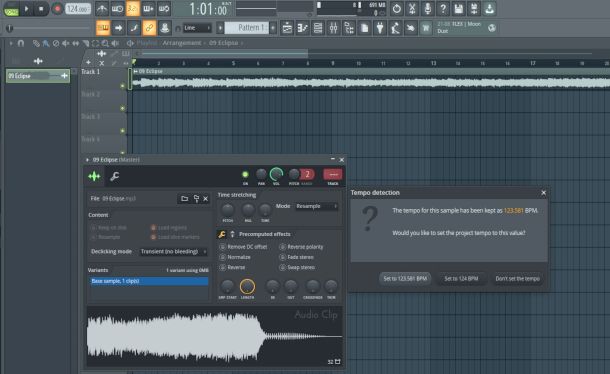The width and height of the screenshot is (610, 374).
Task: Click the 1:01:00 time display
Action: coord(208,9)
